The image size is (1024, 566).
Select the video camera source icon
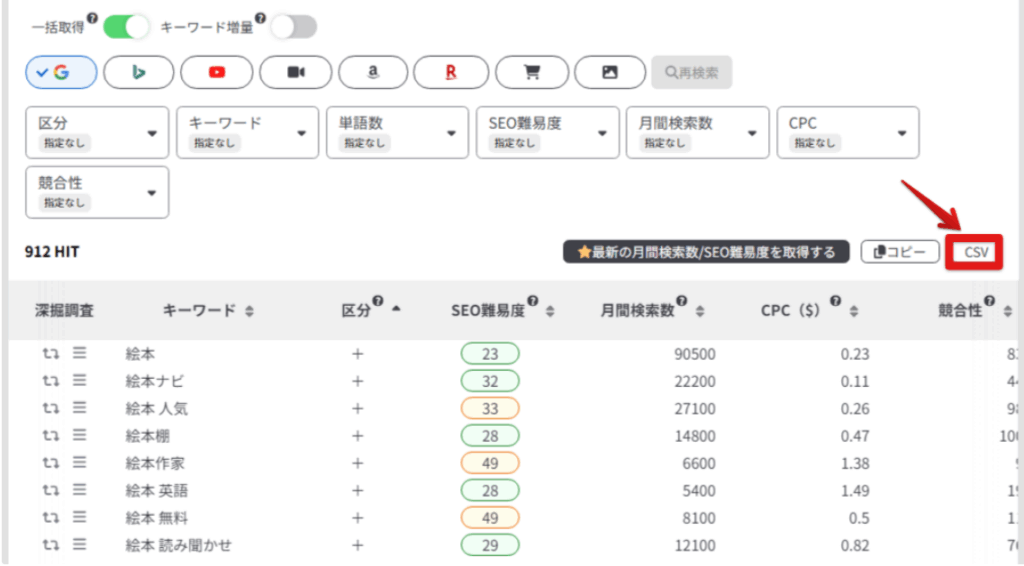click(x=295, y=72)
